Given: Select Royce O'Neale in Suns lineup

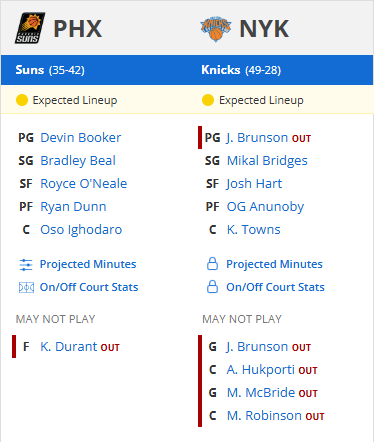Looking at the screenshot, I should (x=84, y=184).
